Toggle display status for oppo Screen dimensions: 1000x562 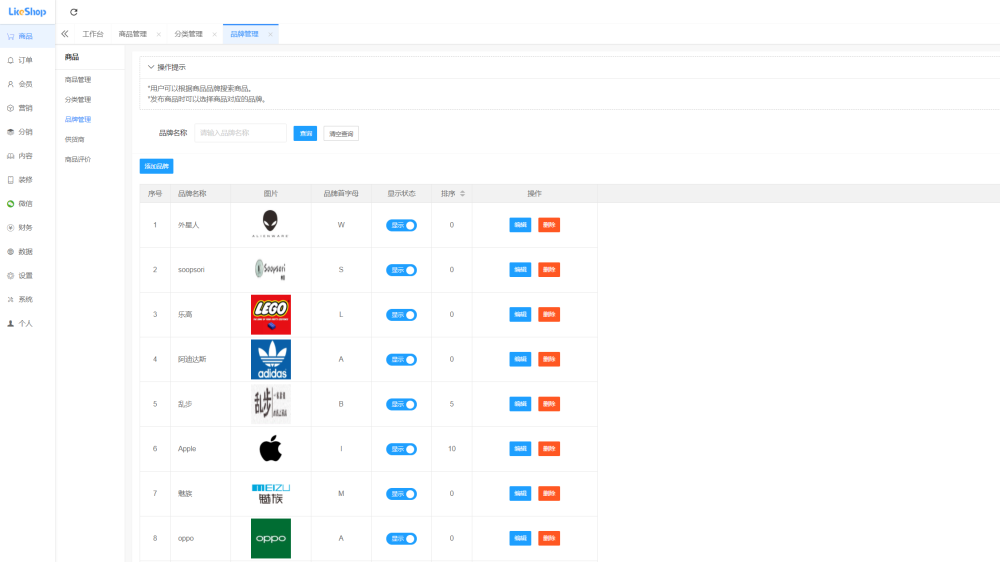401,538
